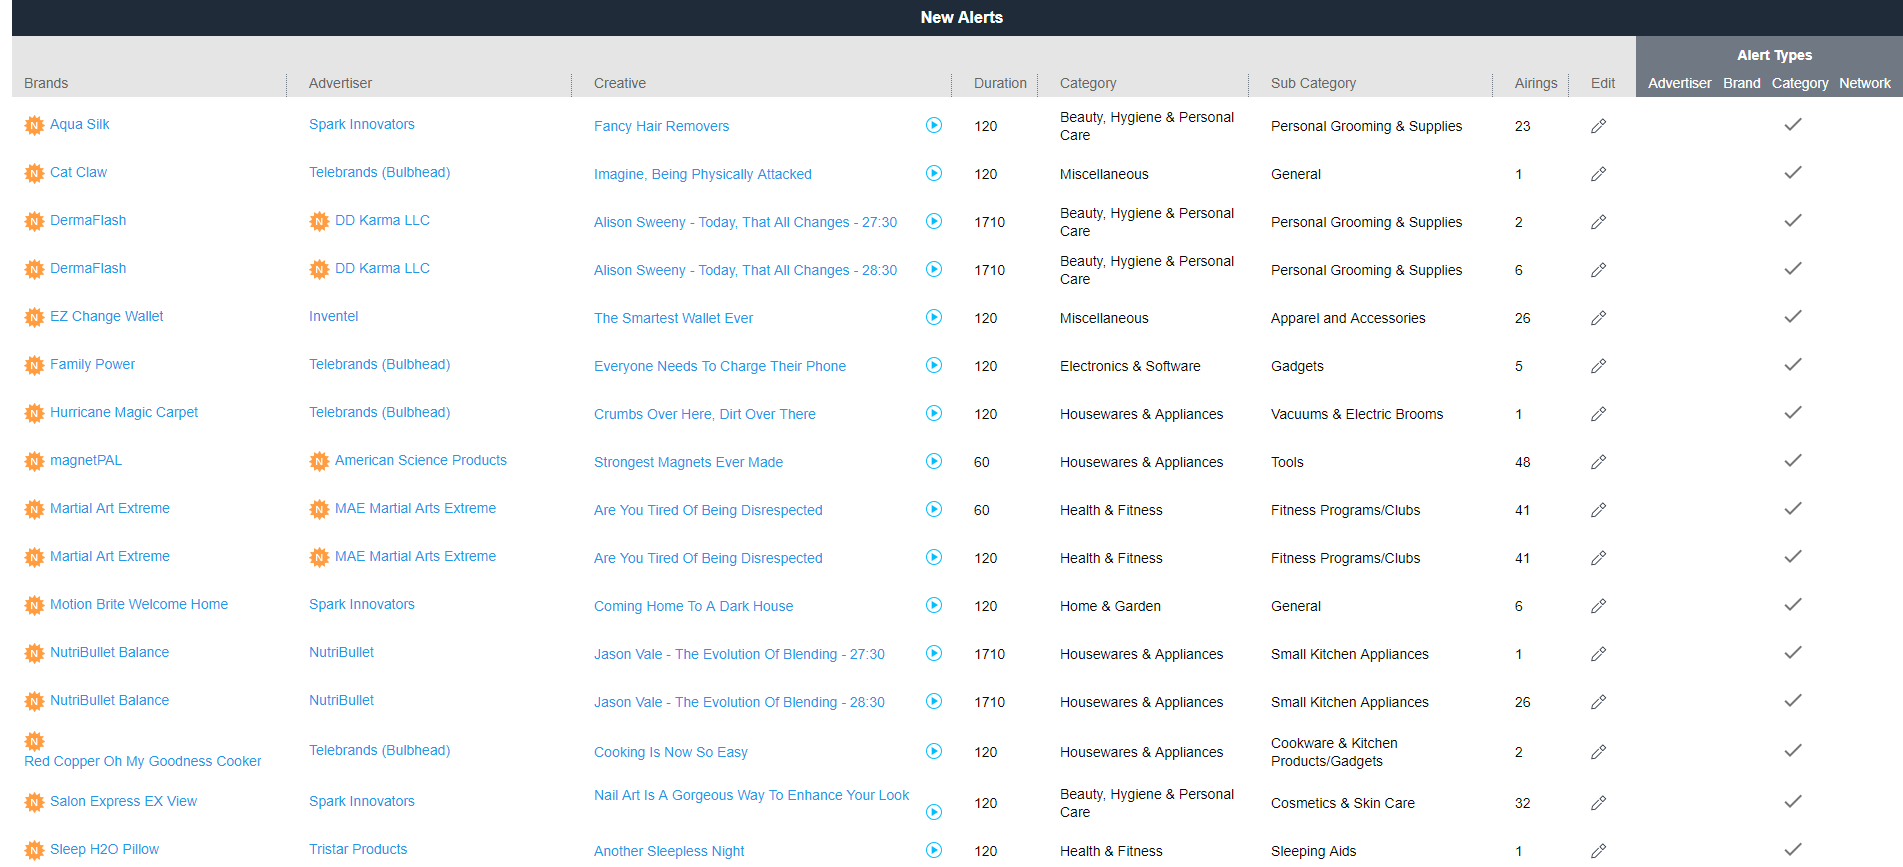This screenshot has height=867, width=1903.
Task: Select the Advertiser alert type header
Action: [1679, 83]
